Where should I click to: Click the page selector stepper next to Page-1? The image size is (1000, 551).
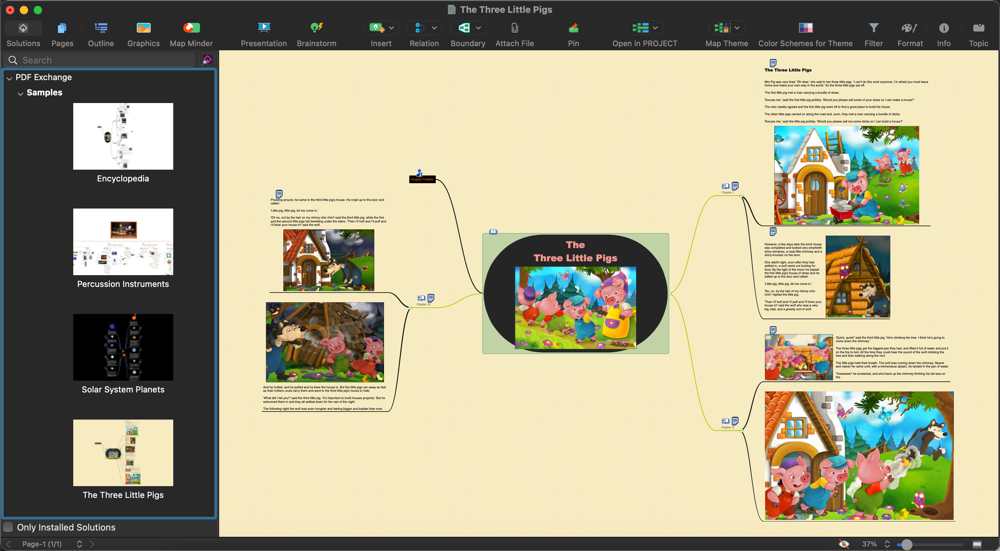[x=79, y=544]
